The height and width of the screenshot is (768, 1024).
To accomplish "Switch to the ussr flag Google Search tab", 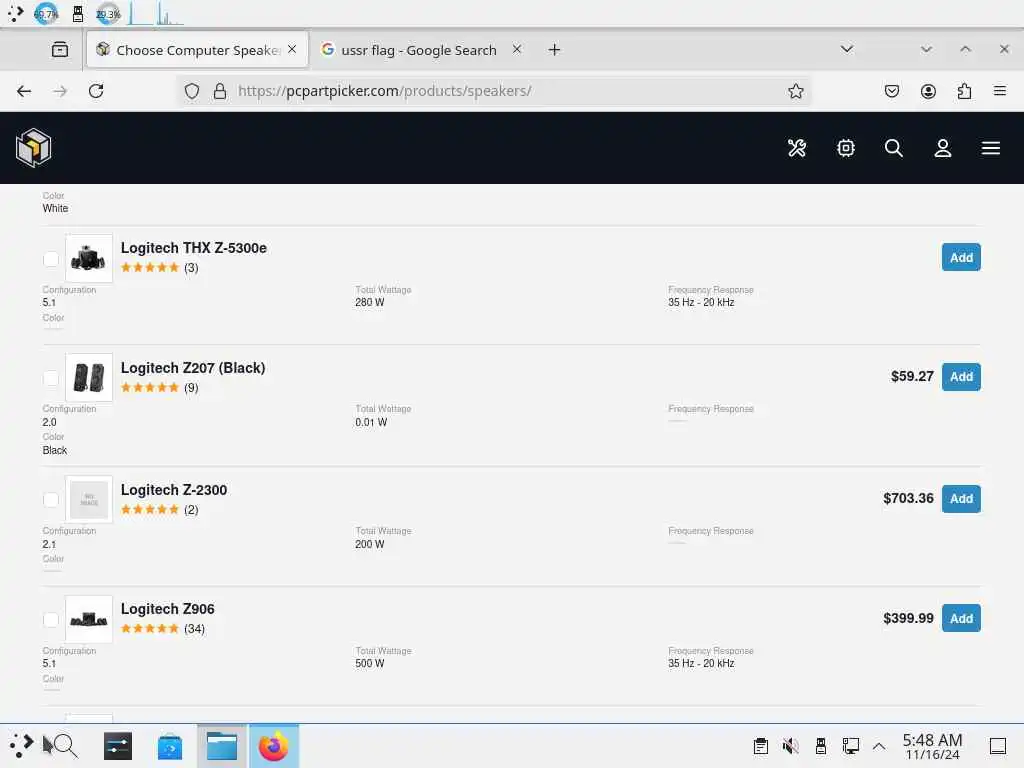I will pyautogui.click(x=419, y=50).
